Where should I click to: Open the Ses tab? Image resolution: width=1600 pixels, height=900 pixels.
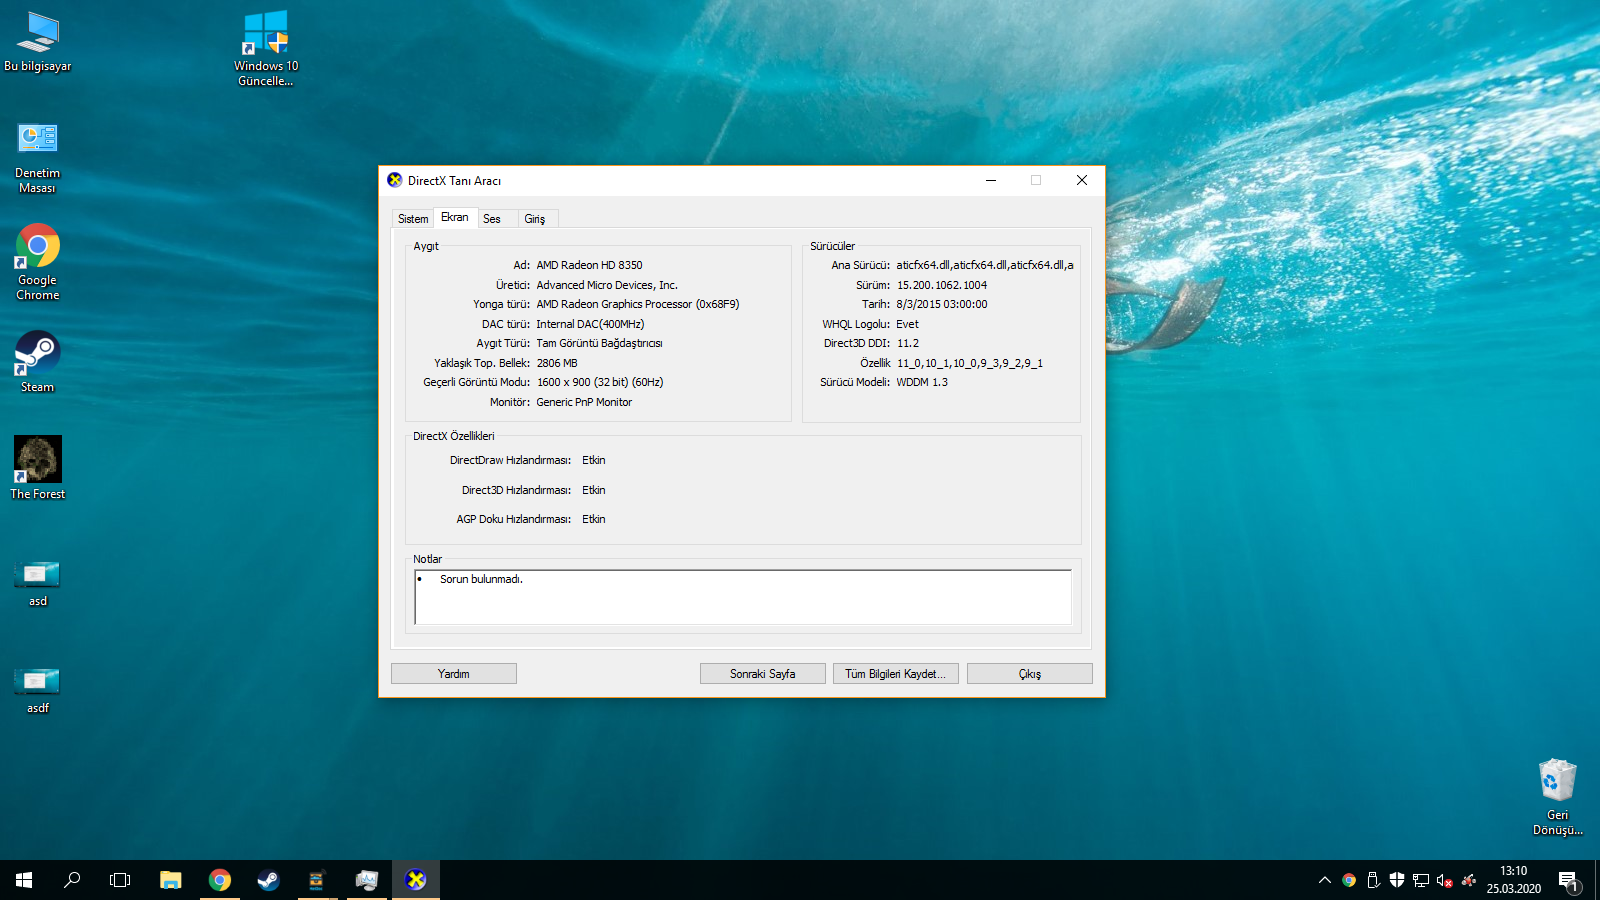coord(492,219)
